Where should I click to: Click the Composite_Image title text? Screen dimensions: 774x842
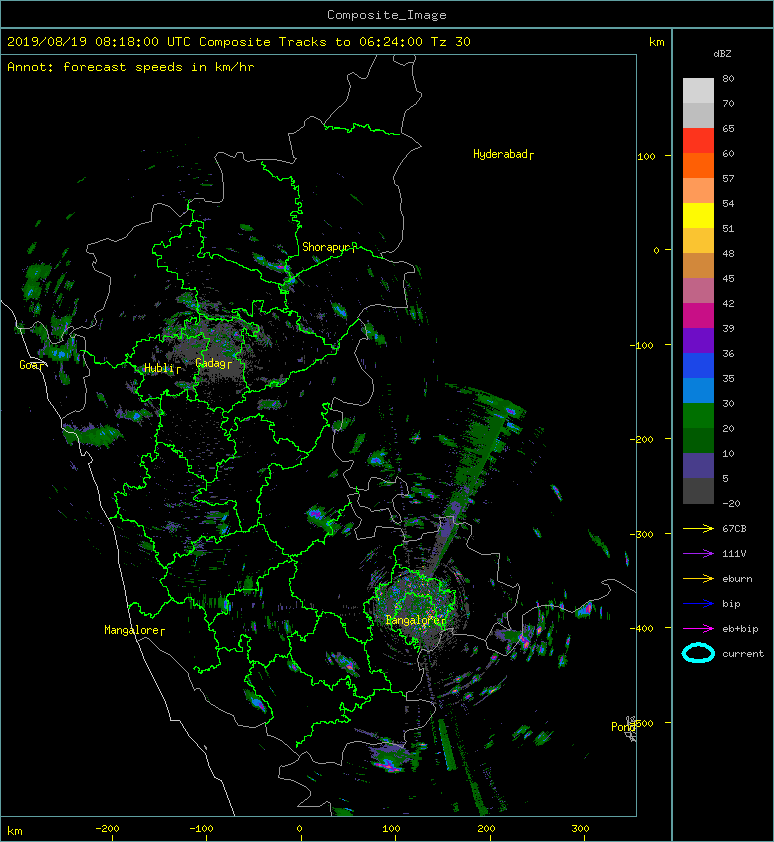click(387, 15)
